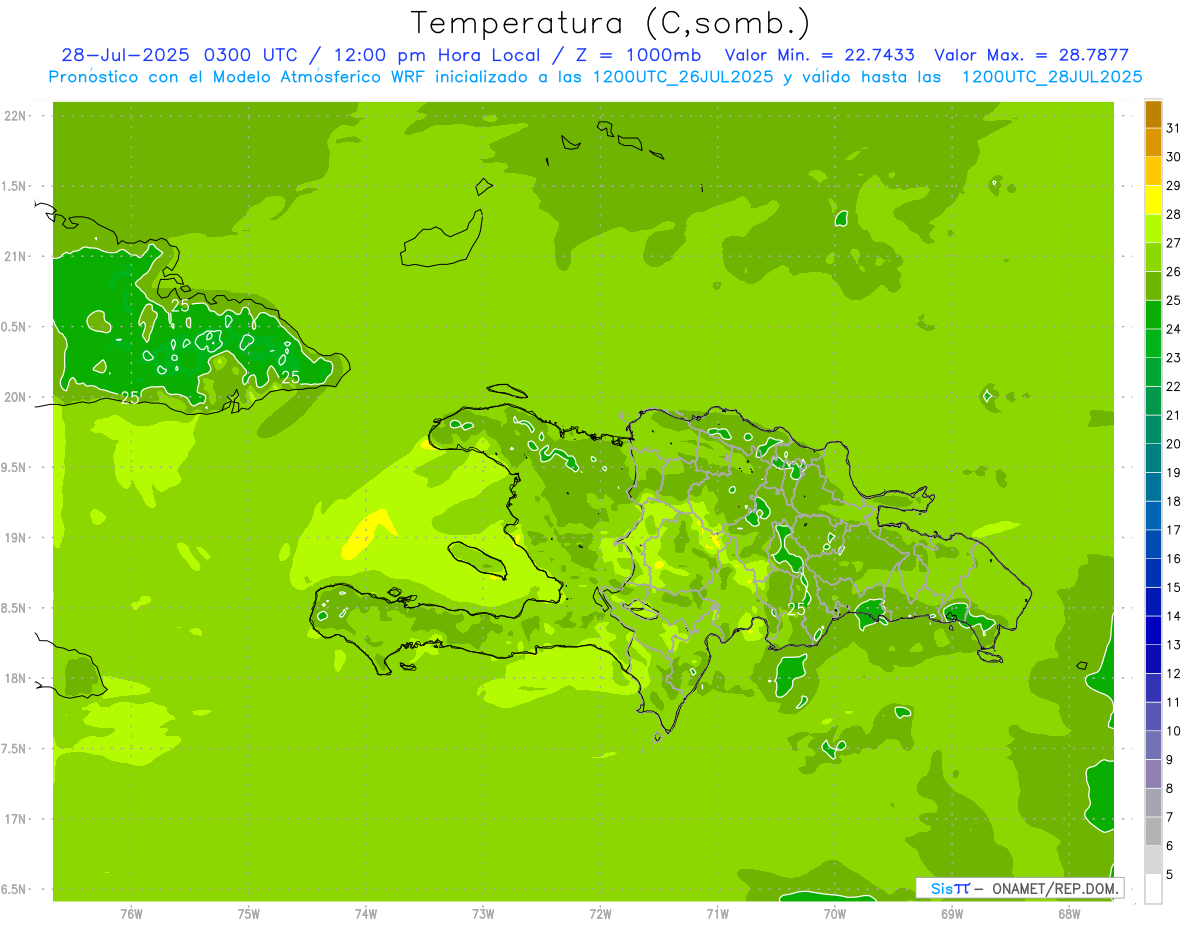
Task: Click Great Inagua island outline north of Haiti
Action: point(442,238)
